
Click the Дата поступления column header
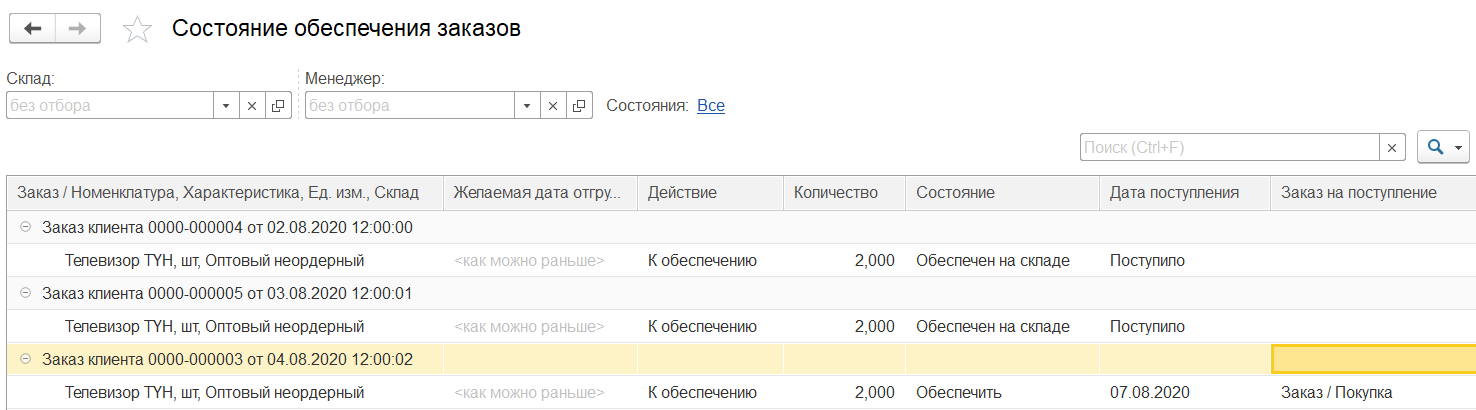pyautogui.click(x=1174, y=193)
